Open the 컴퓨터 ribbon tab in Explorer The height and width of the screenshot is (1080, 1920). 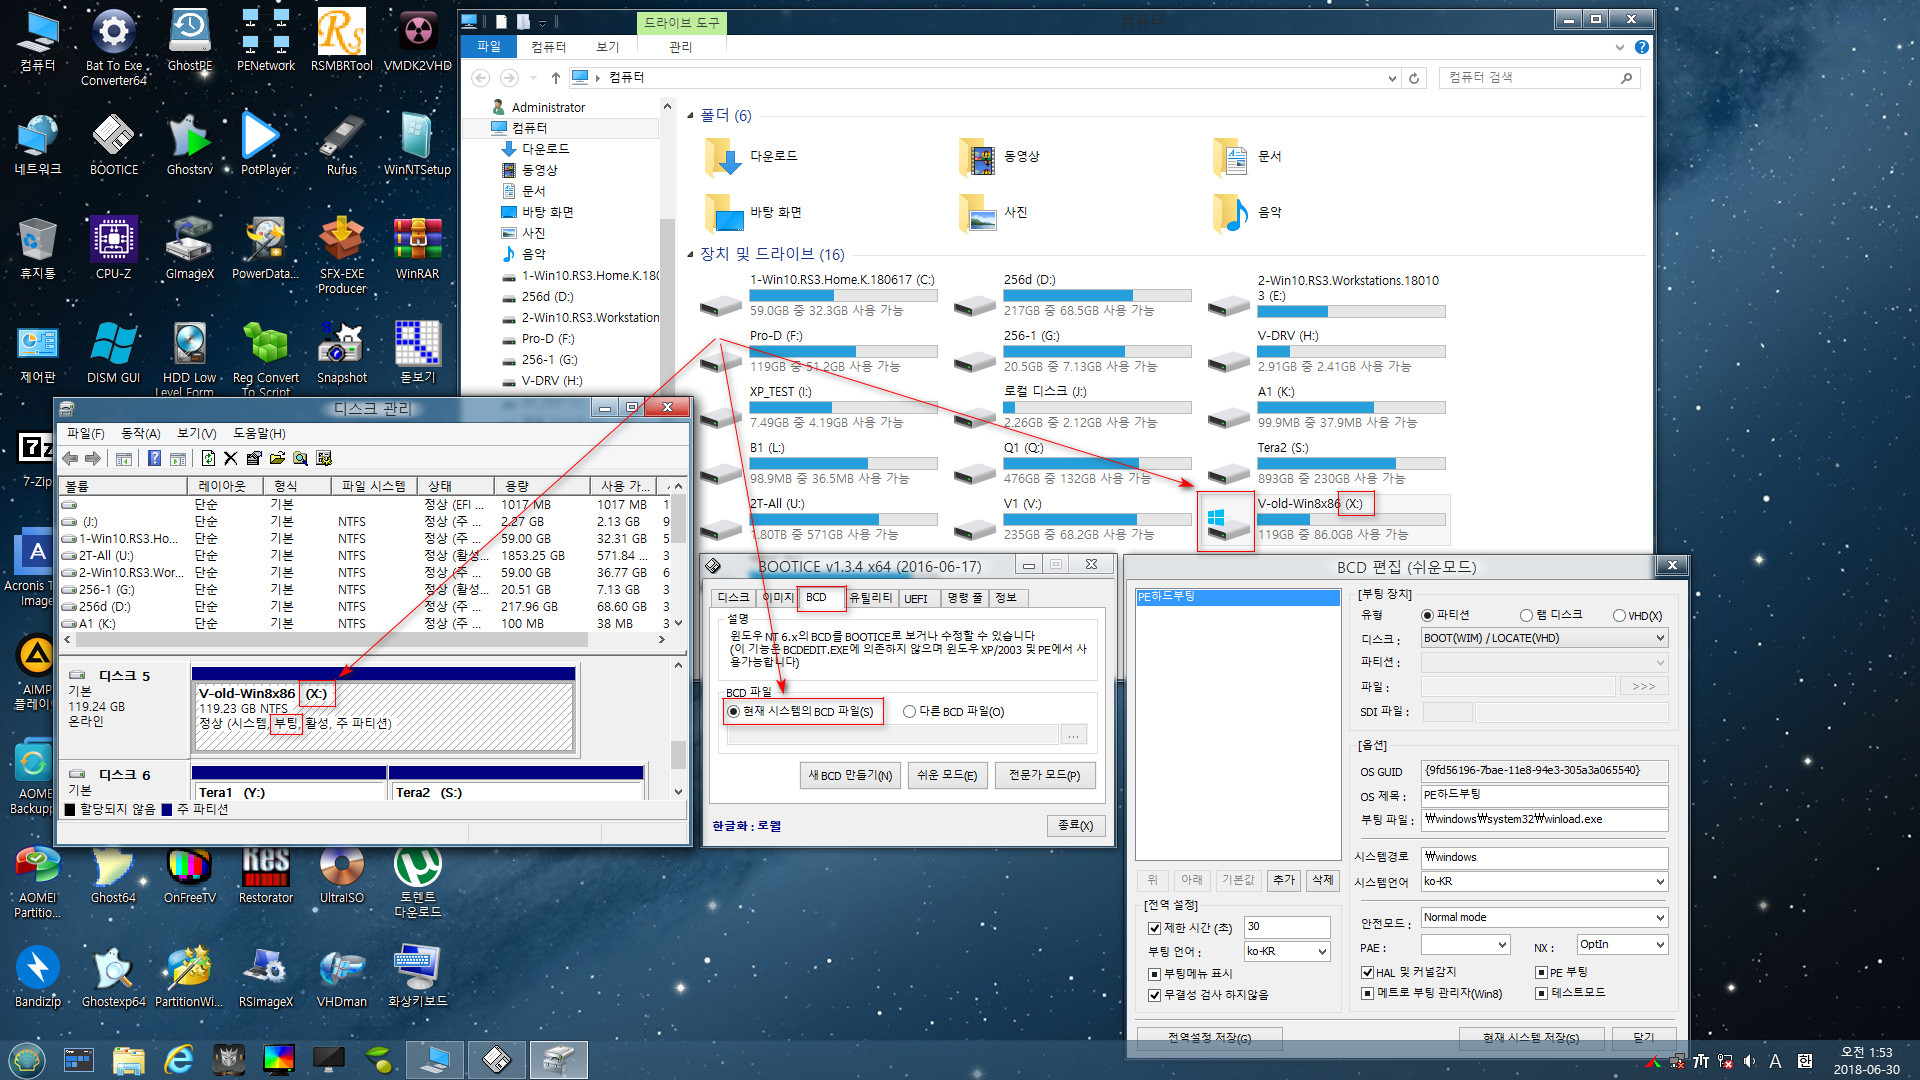548,47
